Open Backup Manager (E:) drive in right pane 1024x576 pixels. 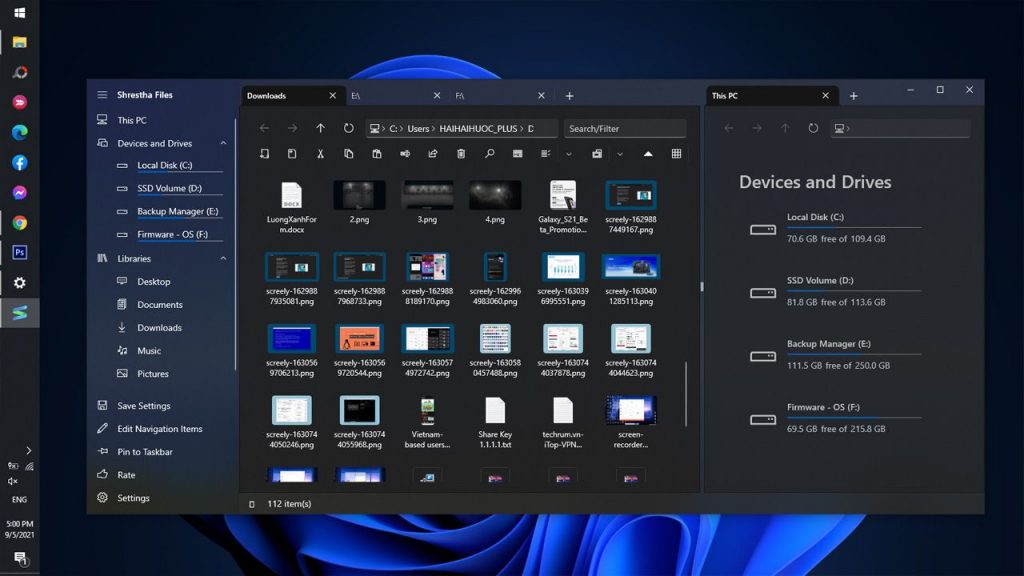(836, 354)
